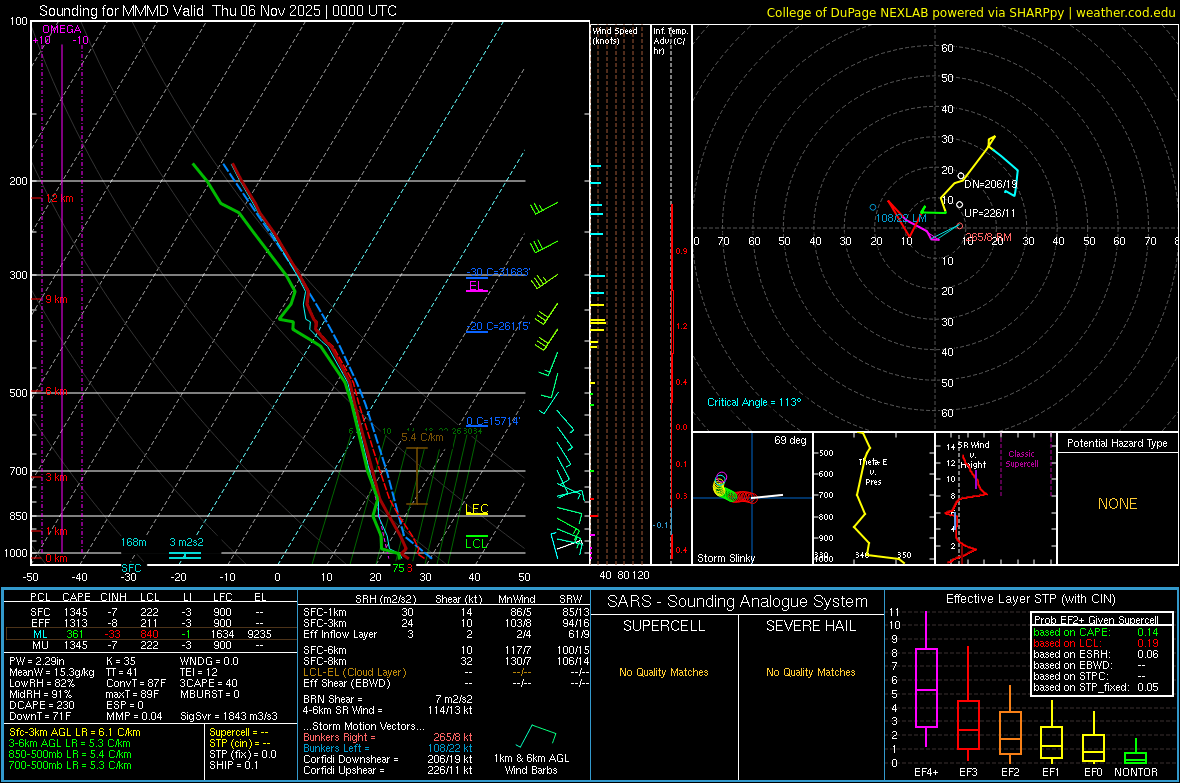Click the STP (fix) = 0.0 value
The width and height of the screenshot is (1180, 783).
coord(243,754)
